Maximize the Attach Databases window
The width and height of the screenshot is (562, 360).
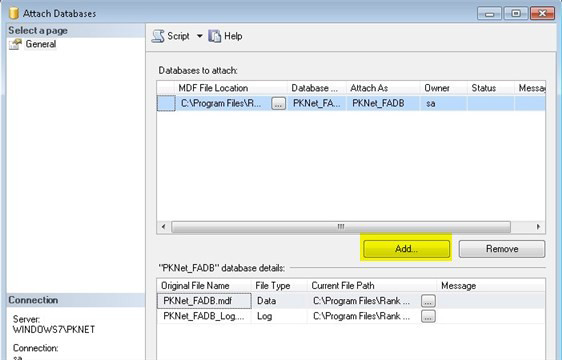(515, 14)
